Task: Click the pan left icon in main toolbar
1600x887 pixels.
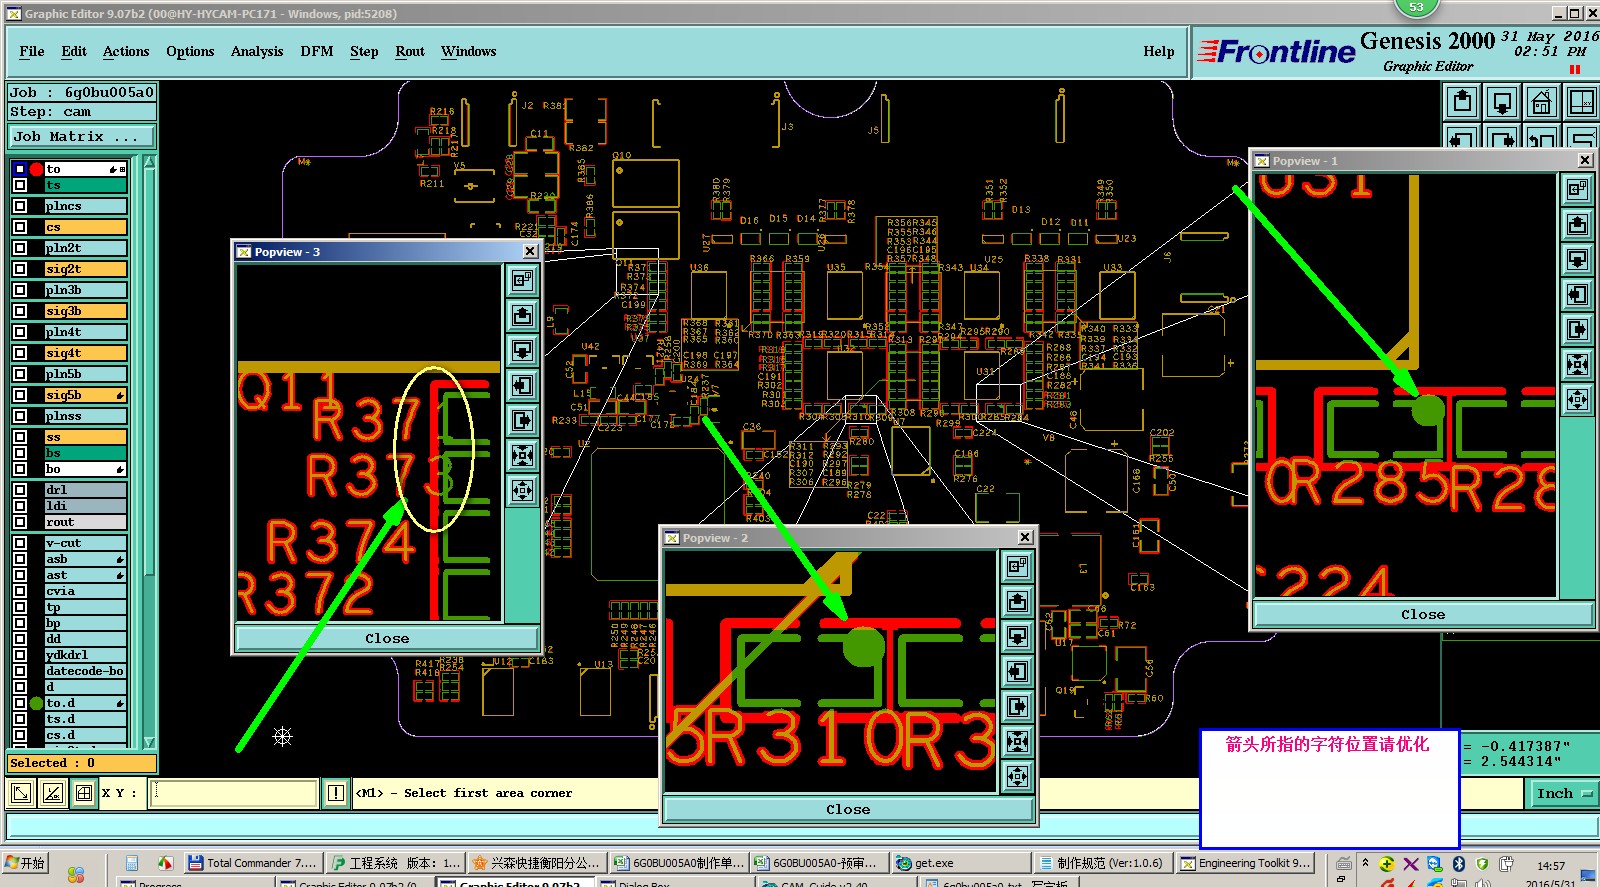Action: (1463, 139)
